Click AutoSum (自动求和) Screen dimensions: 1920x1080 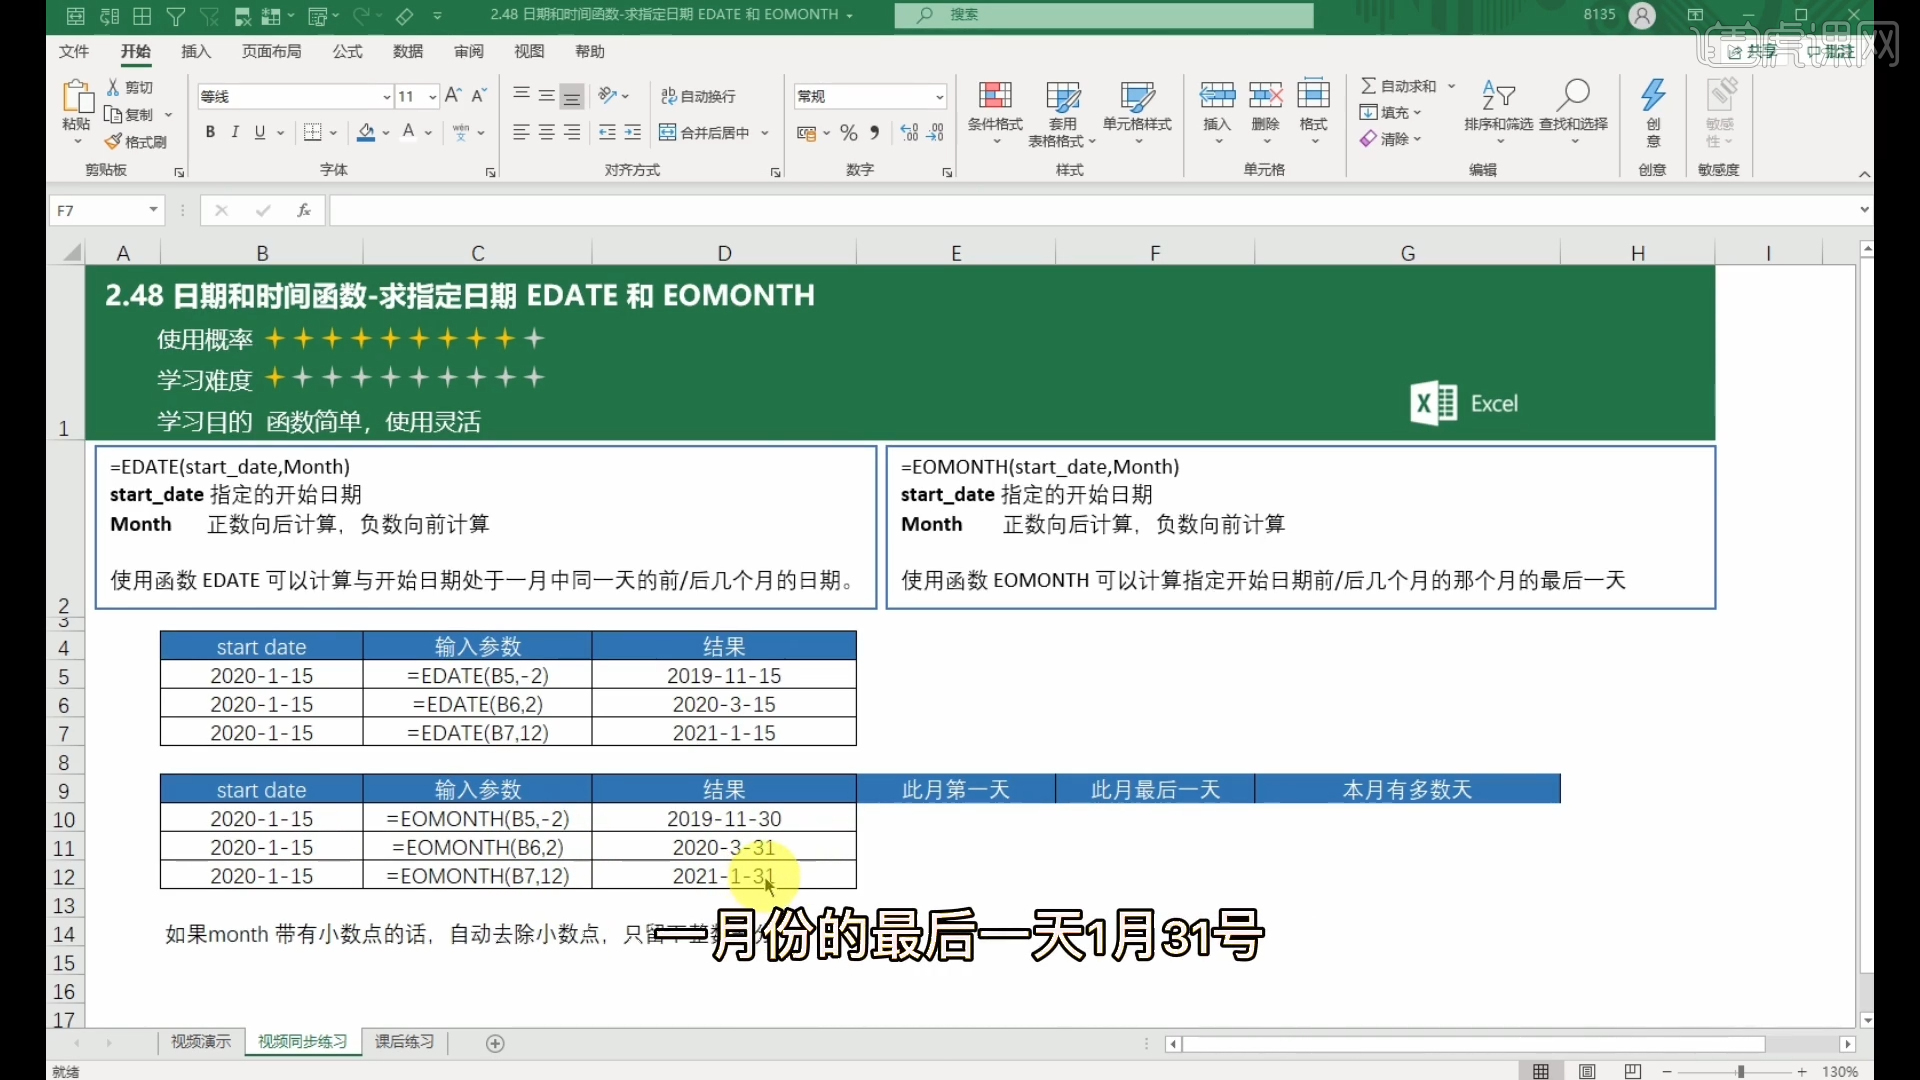pyautogui.click(x=1398, y=86)
